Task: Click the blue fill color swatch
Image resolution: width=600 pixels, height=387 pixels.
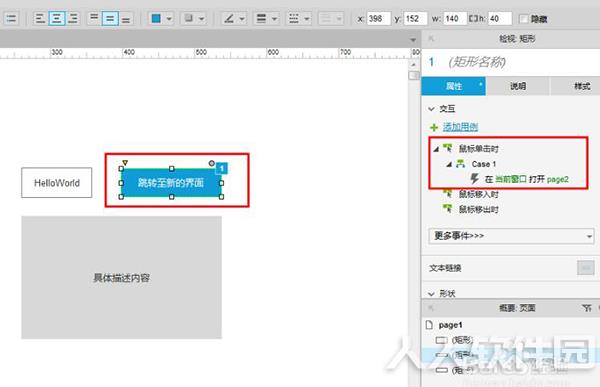Action: 156,18
